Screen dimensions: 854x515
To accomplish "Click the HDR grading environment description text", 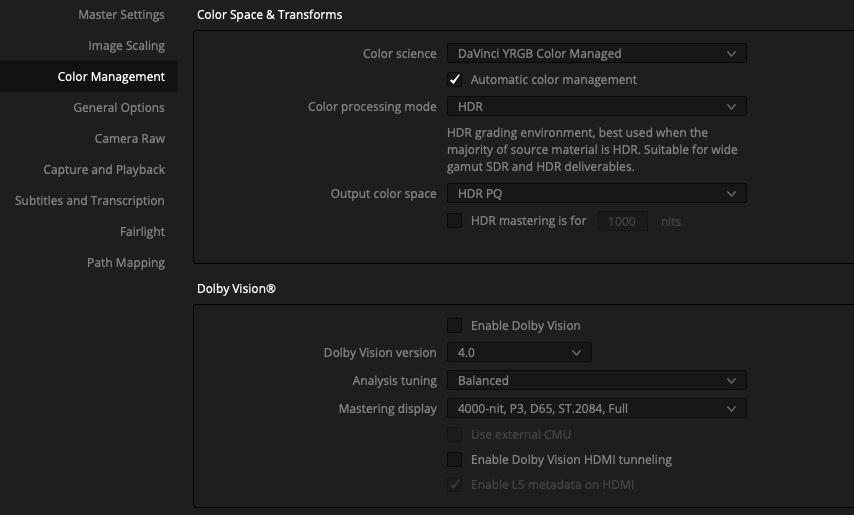I will [x=592, y=150].
